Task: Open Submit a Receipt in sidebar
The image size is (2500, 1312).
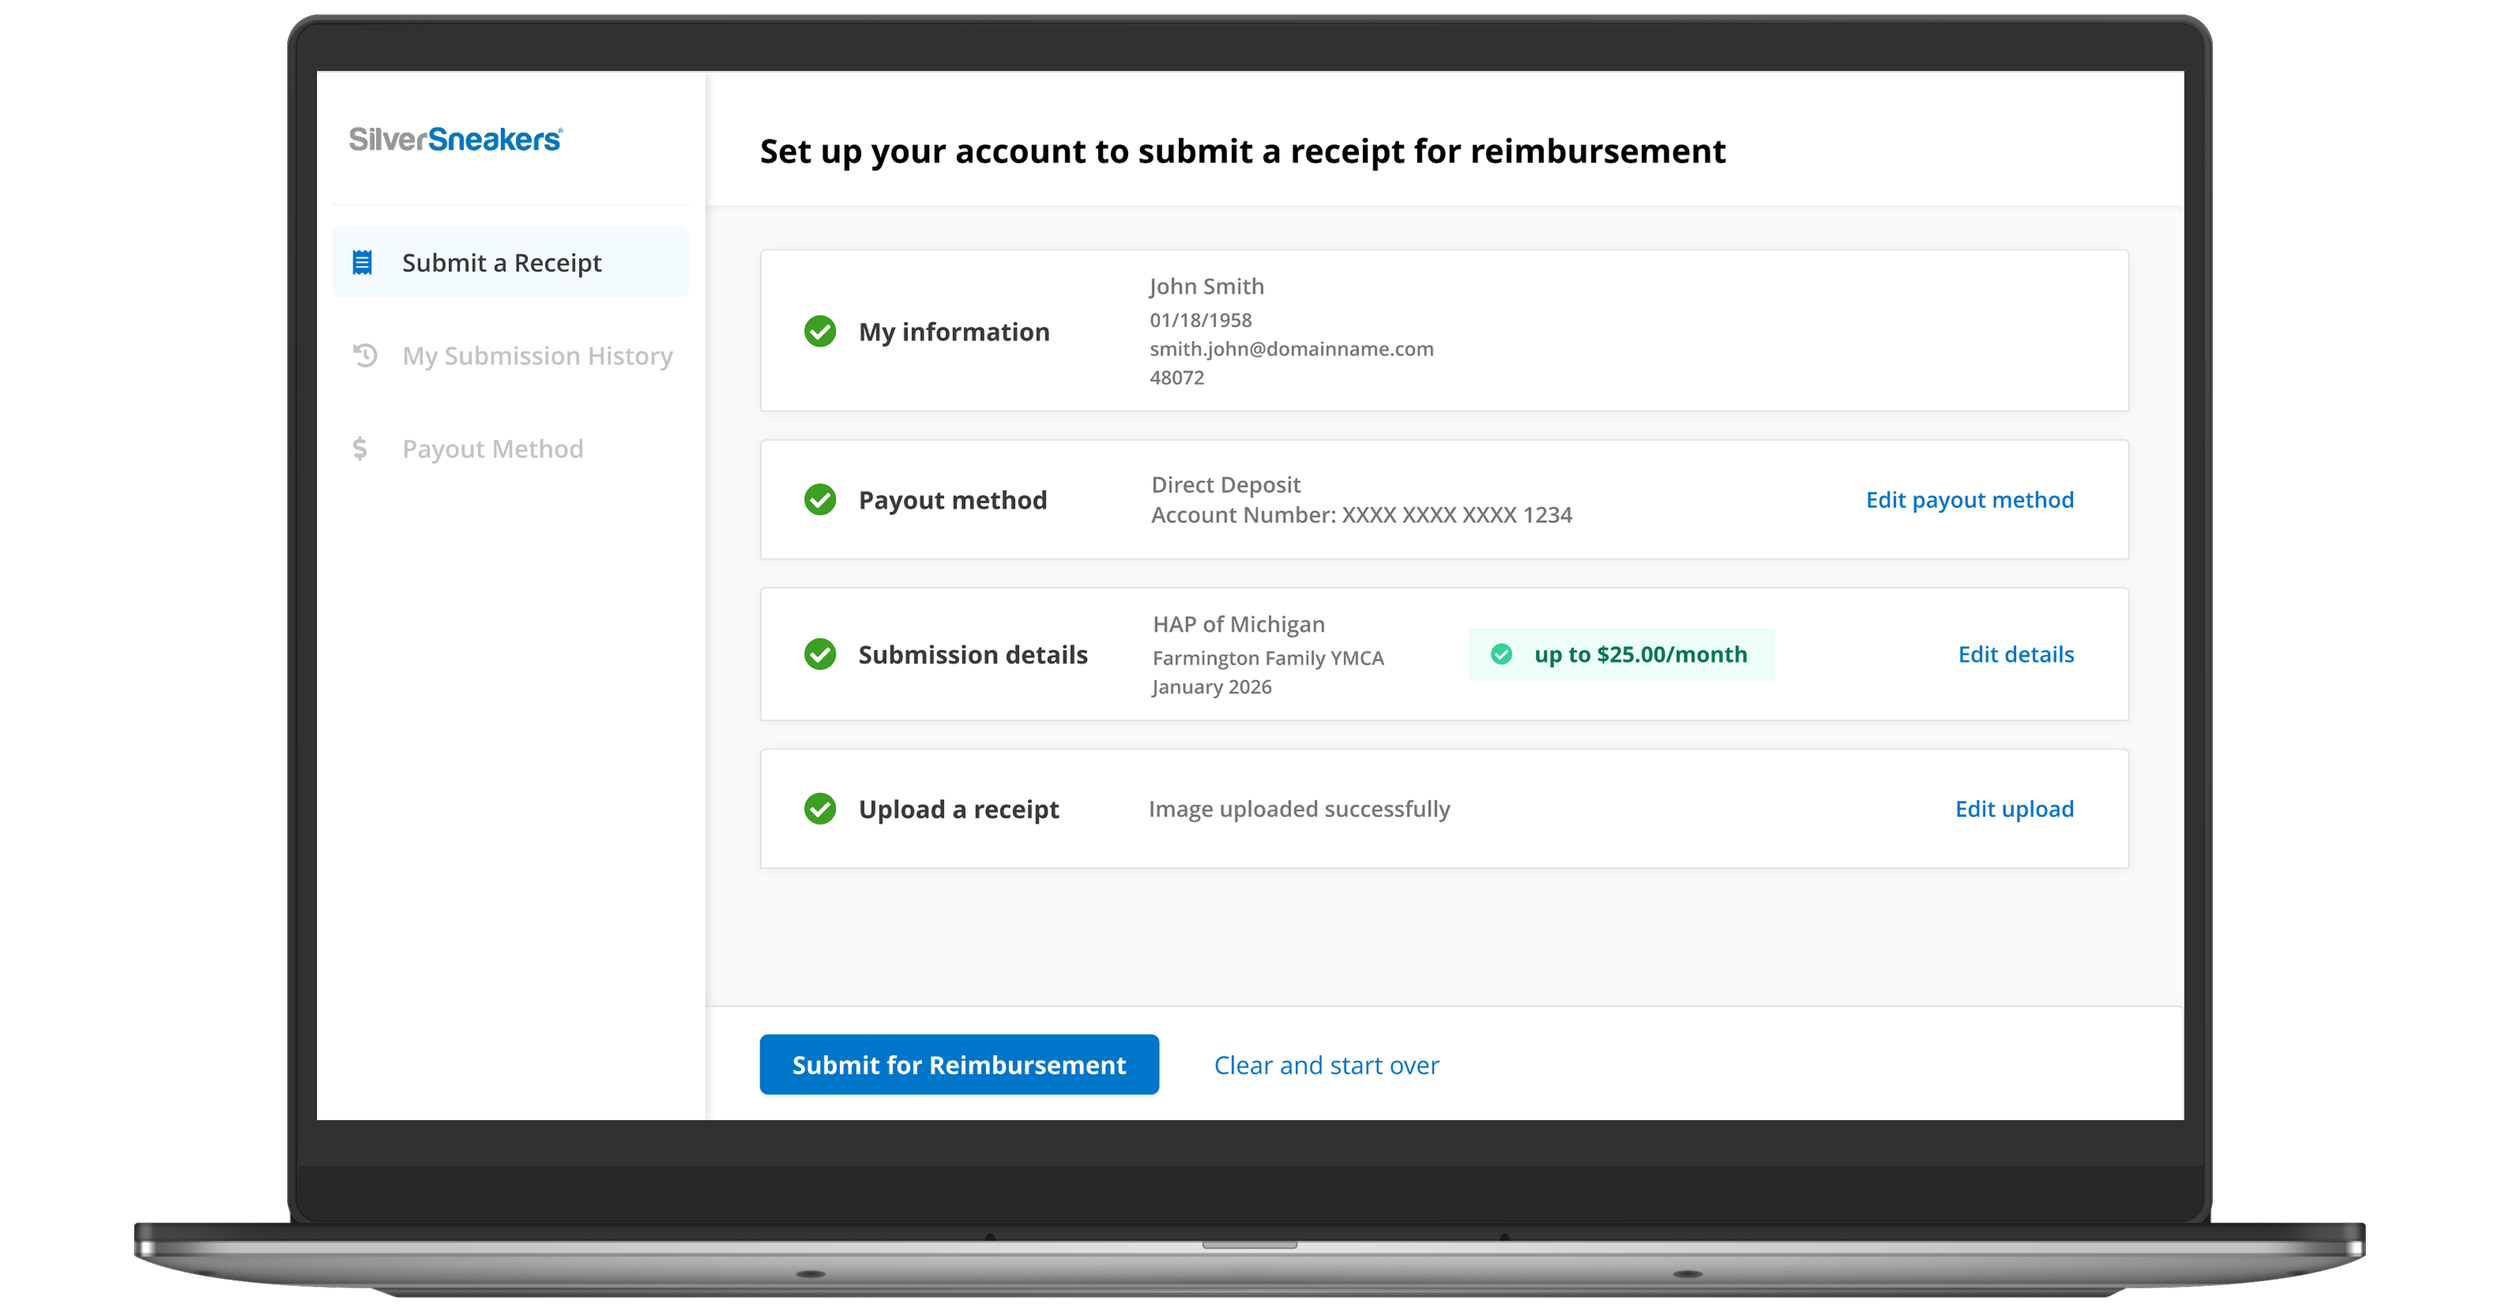Action: point(510,262)
